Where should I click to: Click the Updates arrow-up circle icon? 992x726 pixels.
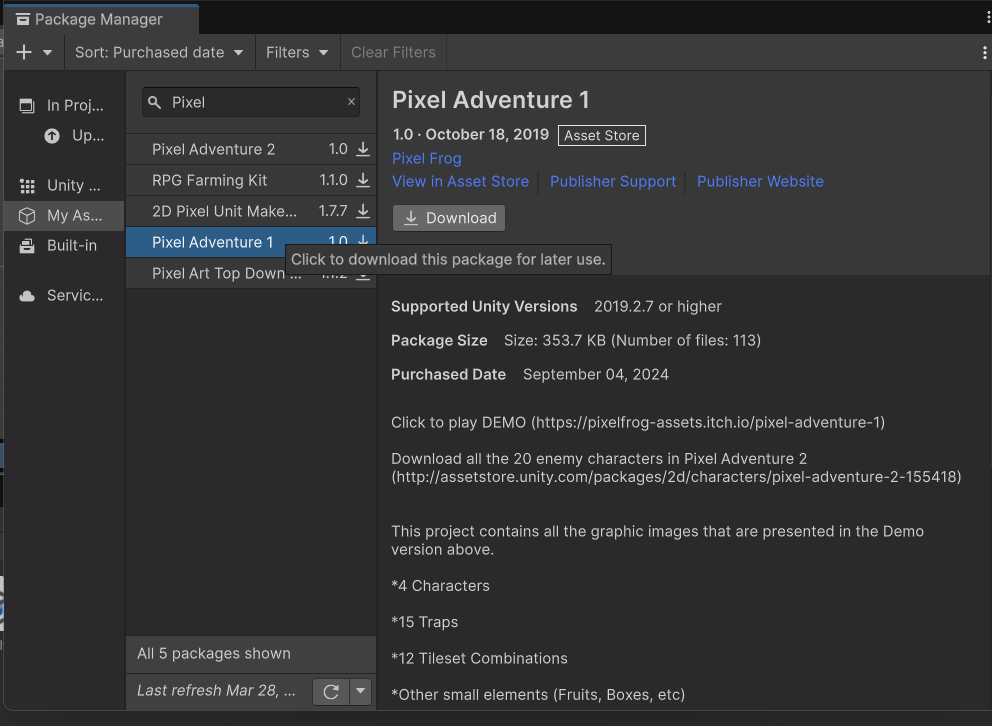(52, 135)
